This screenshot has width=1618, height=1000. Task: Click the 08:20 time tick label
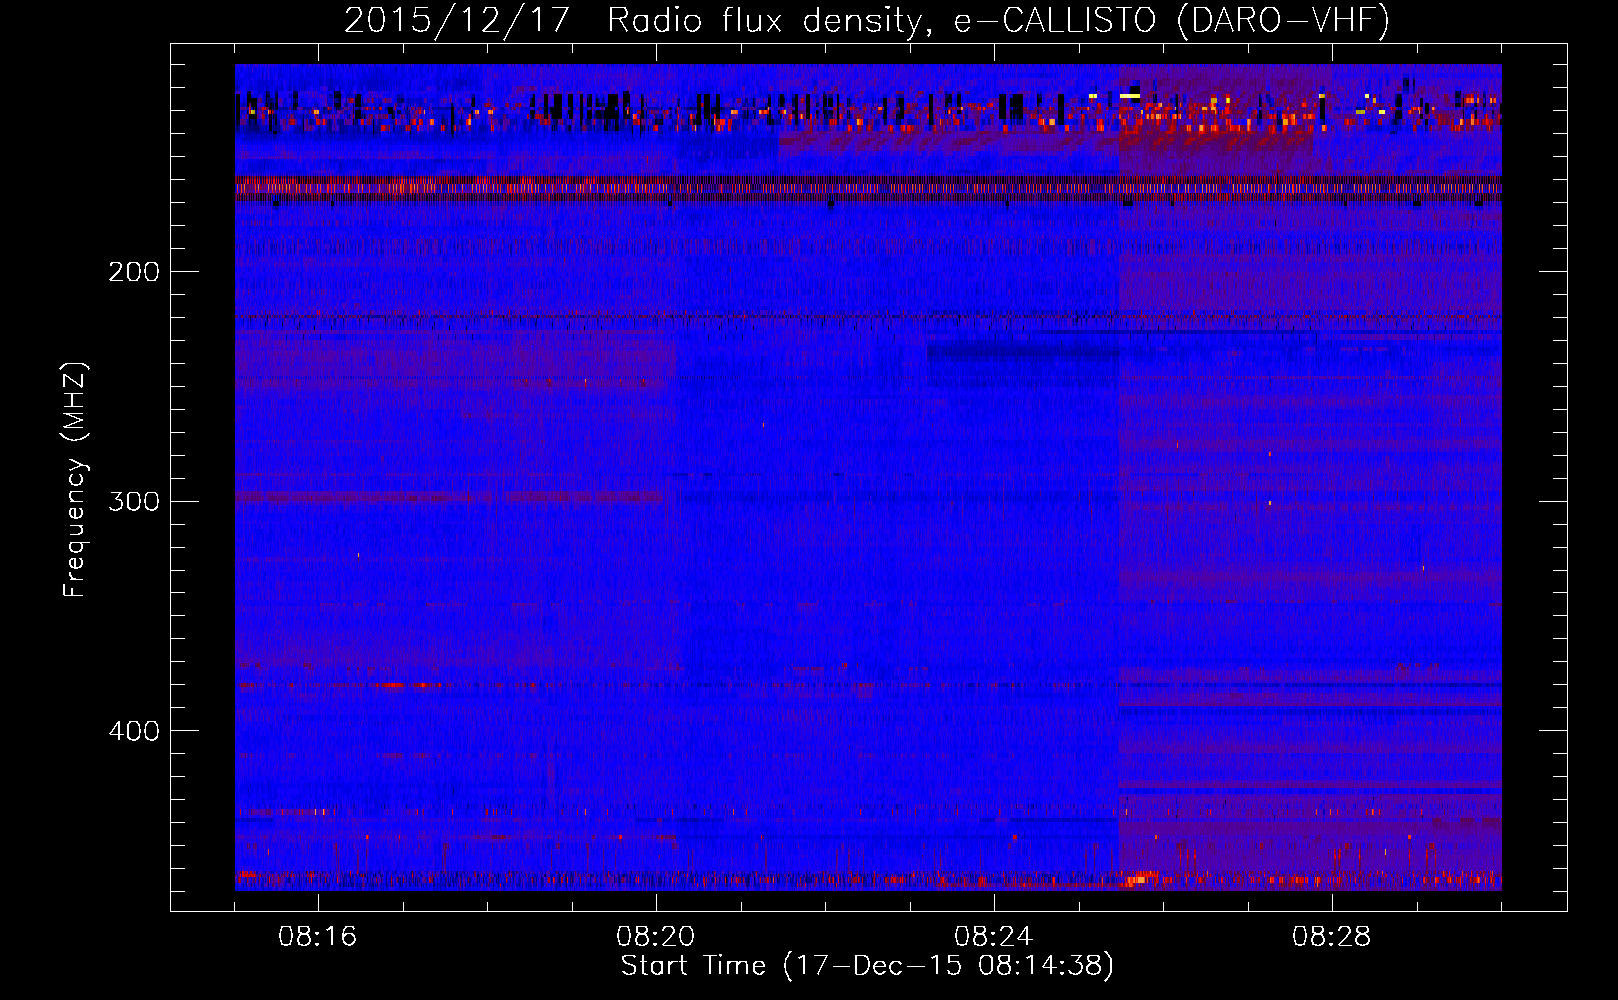click(x=656, y=937)
